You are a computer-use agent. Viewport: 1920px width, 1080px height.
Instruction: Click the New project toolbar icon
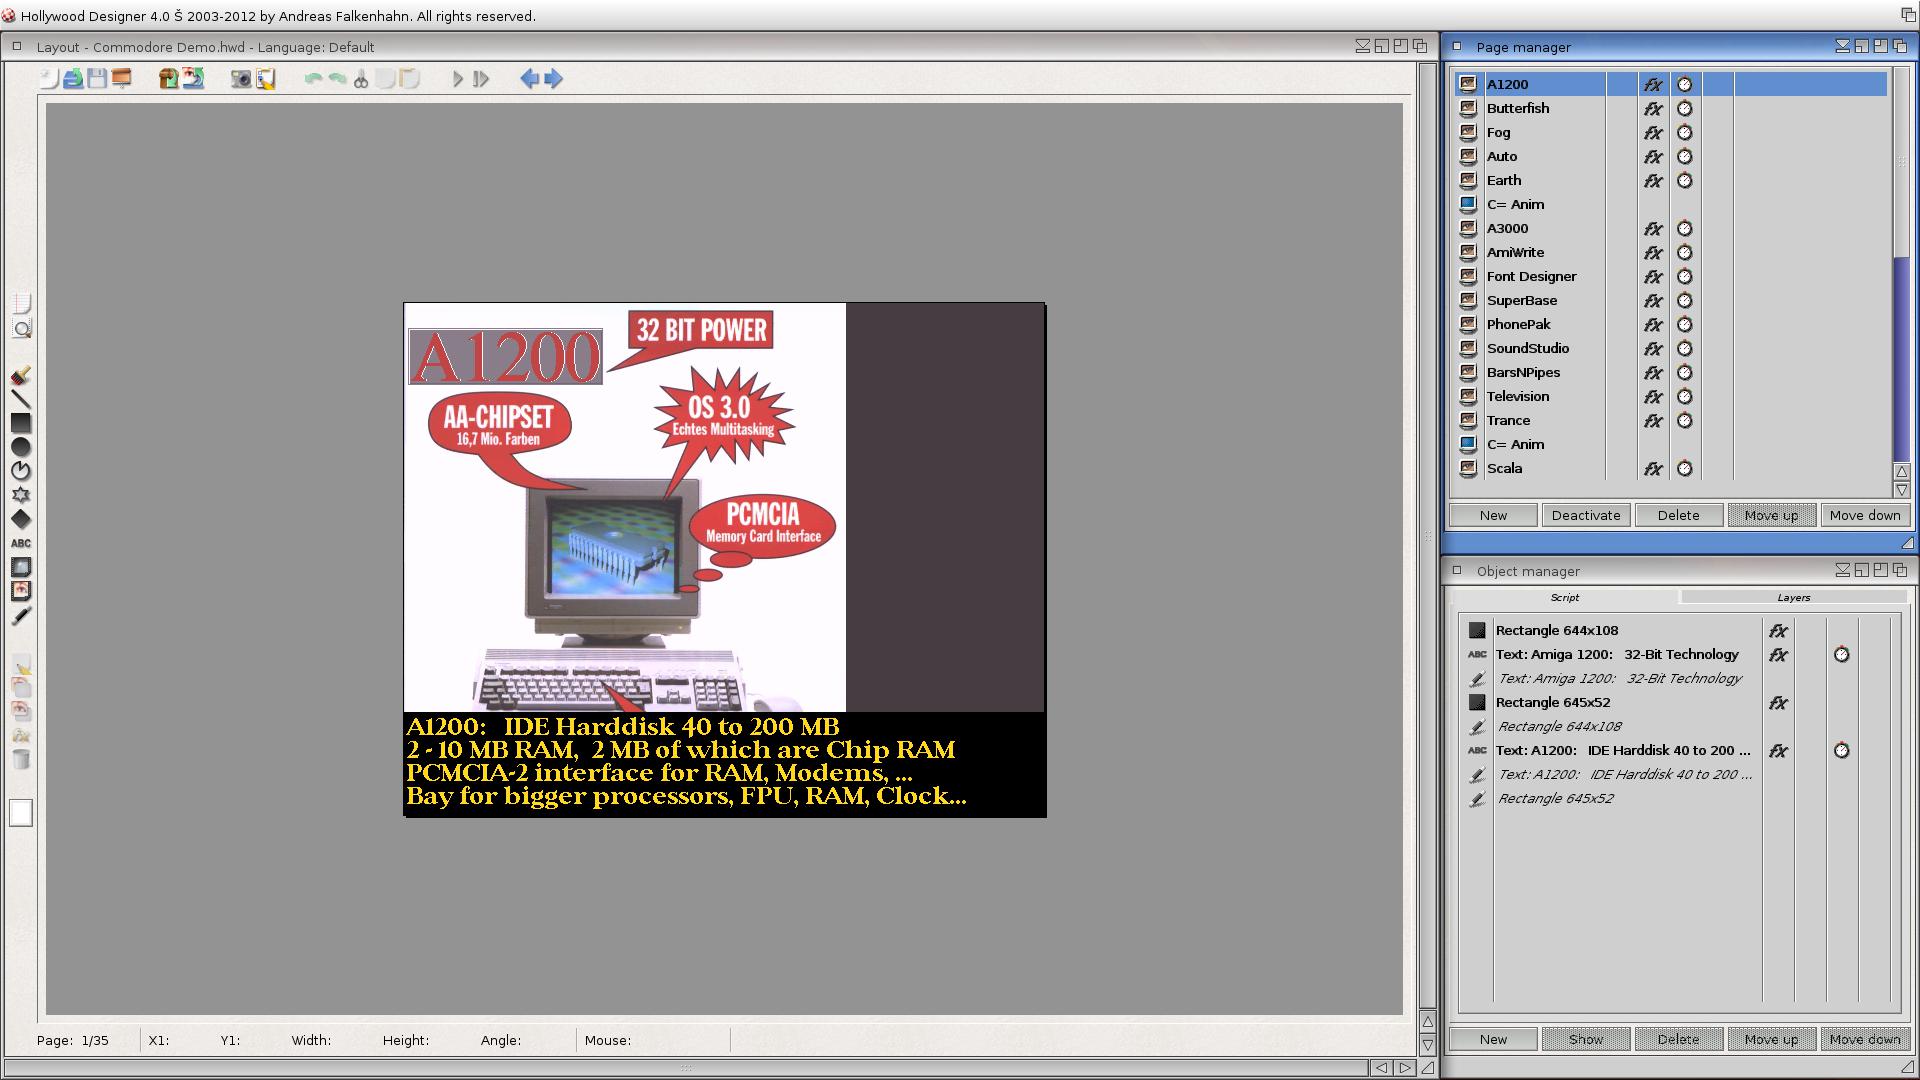pos(49,79)
